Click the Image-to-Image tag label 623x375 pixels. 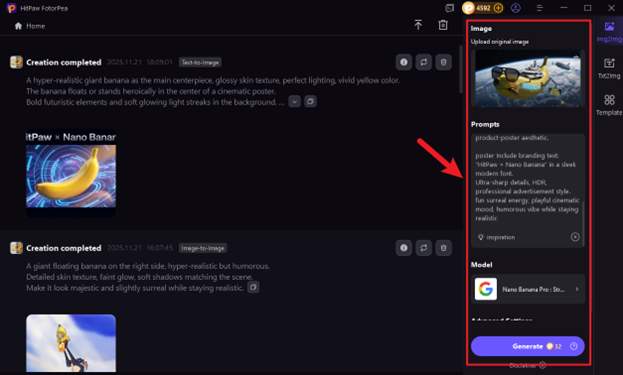pyautogui.click(x=203, y=248)
